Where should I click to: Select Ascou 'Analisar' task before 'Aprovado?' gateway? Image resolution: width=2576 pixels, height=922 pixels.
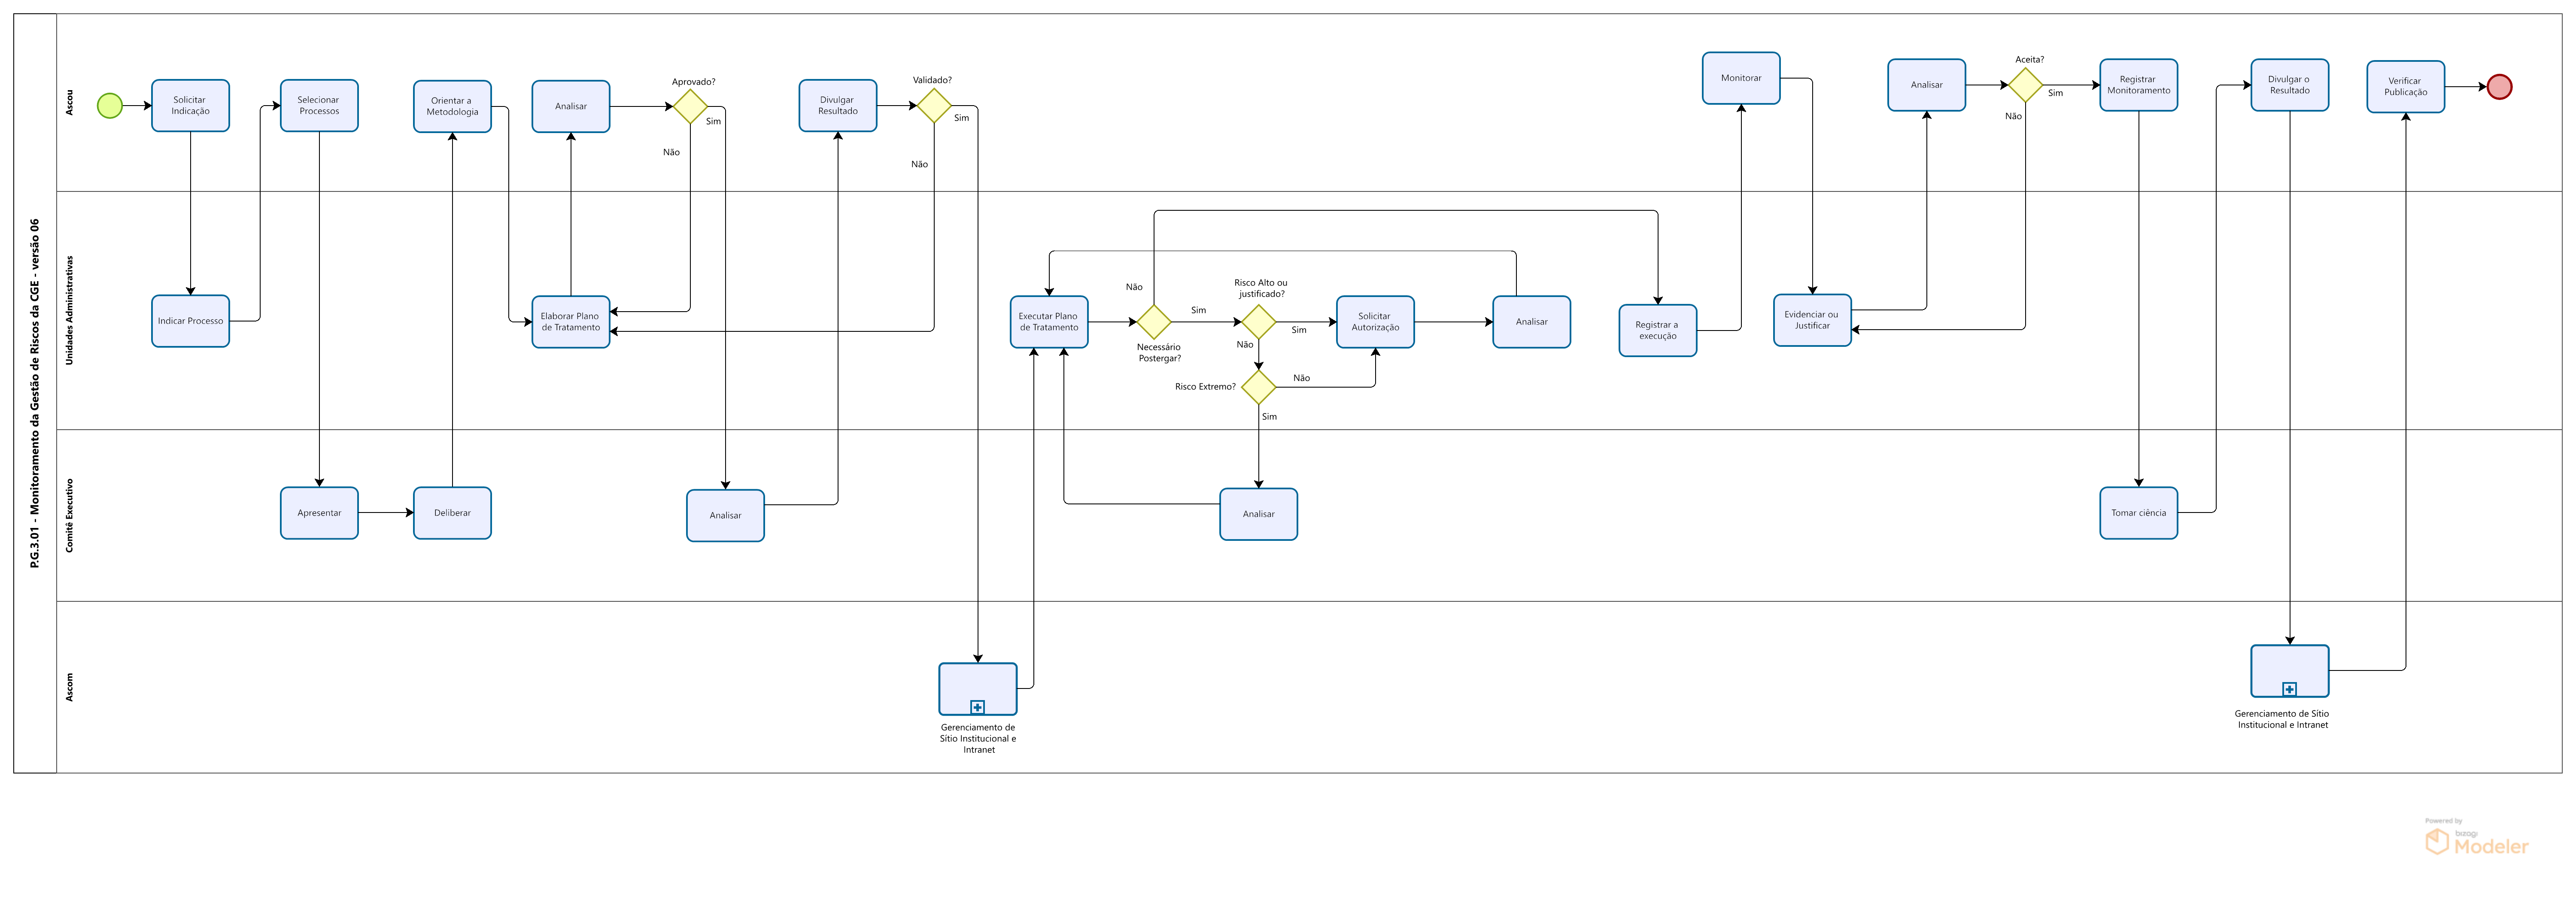[571, 106]
